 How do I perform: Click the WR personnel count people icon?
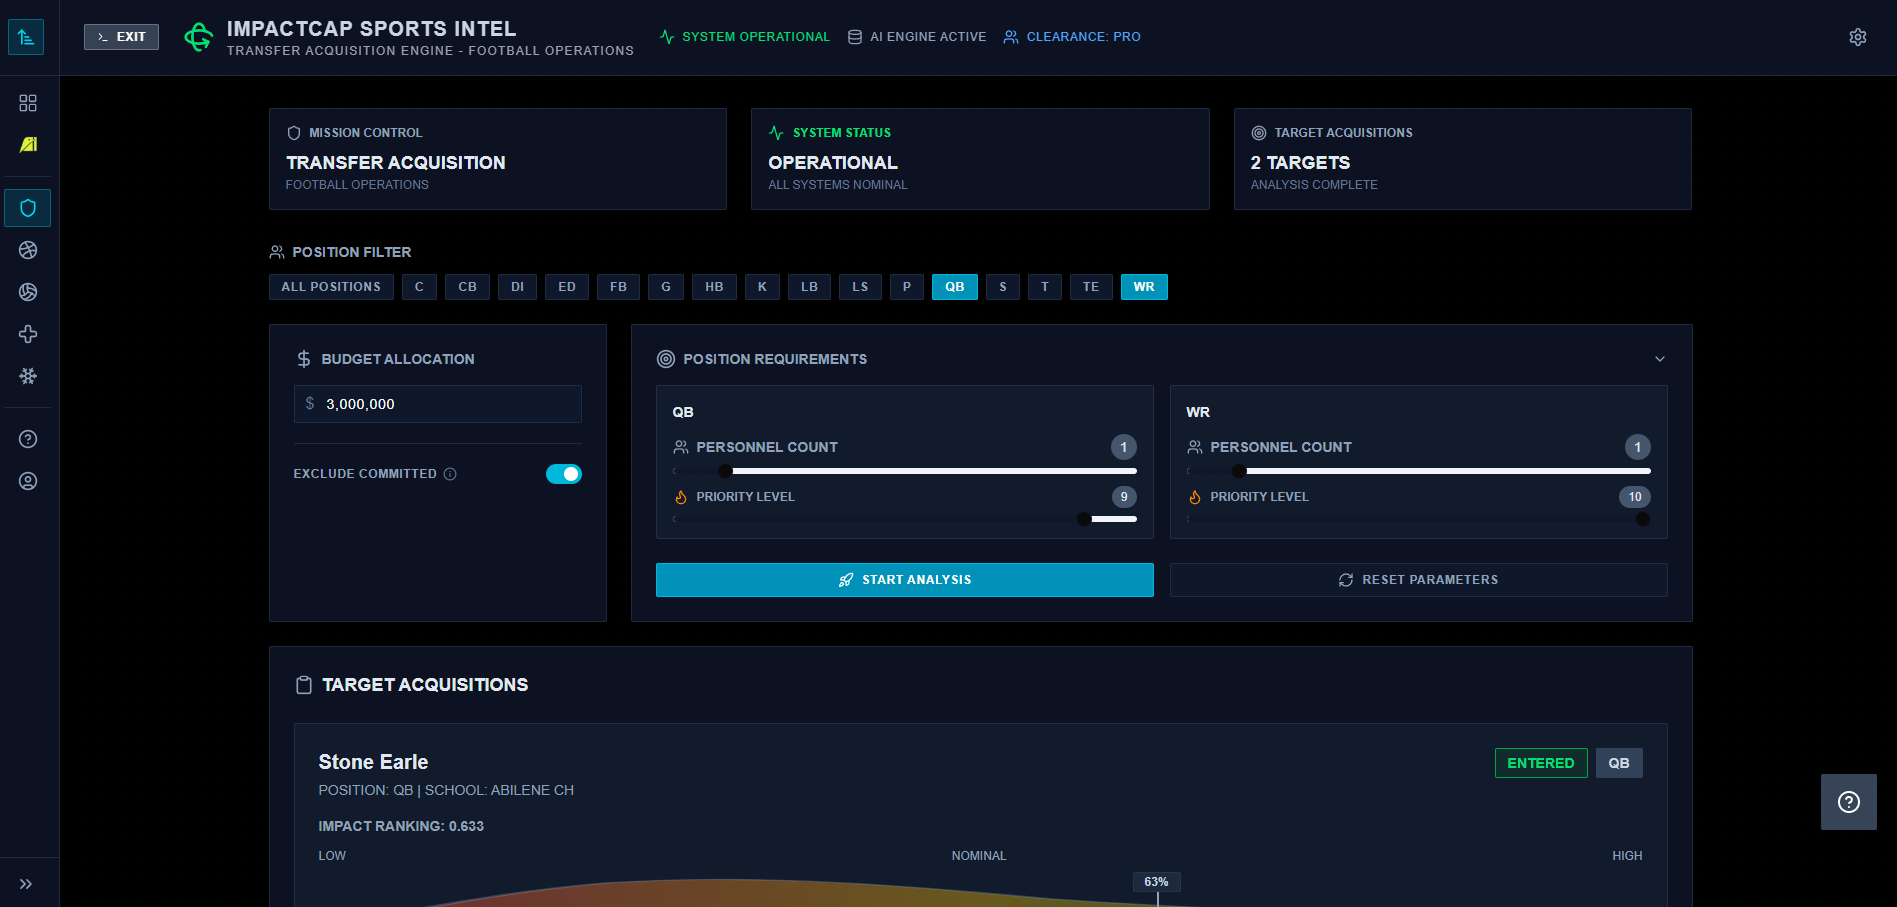(1195, 447)
